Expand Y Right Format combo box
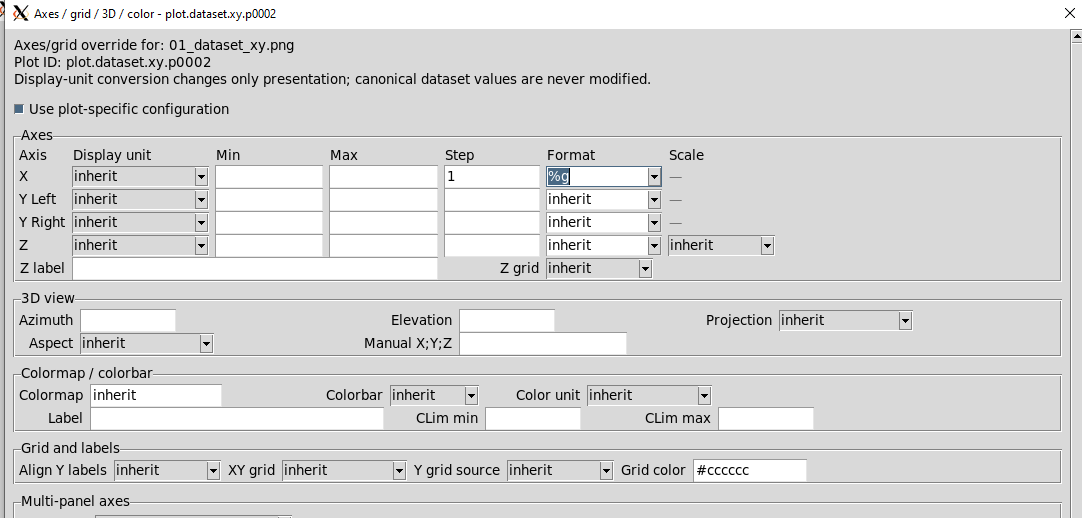 (654, 222)
